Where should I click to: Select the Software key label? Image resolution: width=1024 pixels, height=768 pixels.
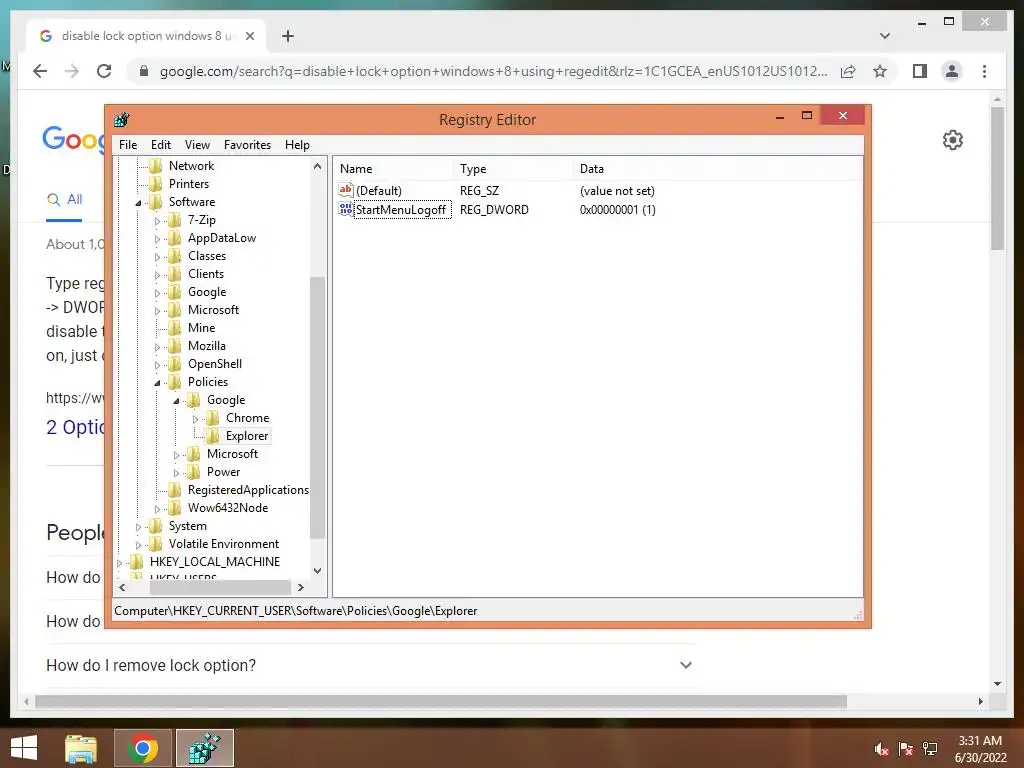click(192, 202)
